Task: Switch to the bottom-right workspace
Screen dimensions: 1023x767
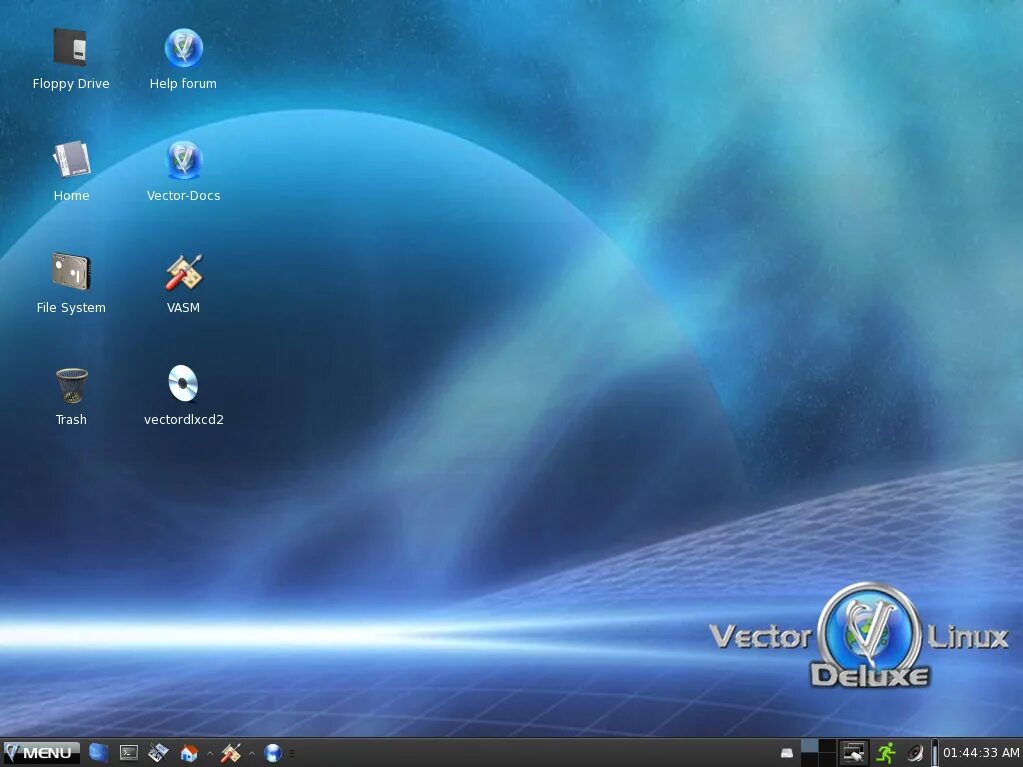Action: pyautogui.click(x=827, y=759)
